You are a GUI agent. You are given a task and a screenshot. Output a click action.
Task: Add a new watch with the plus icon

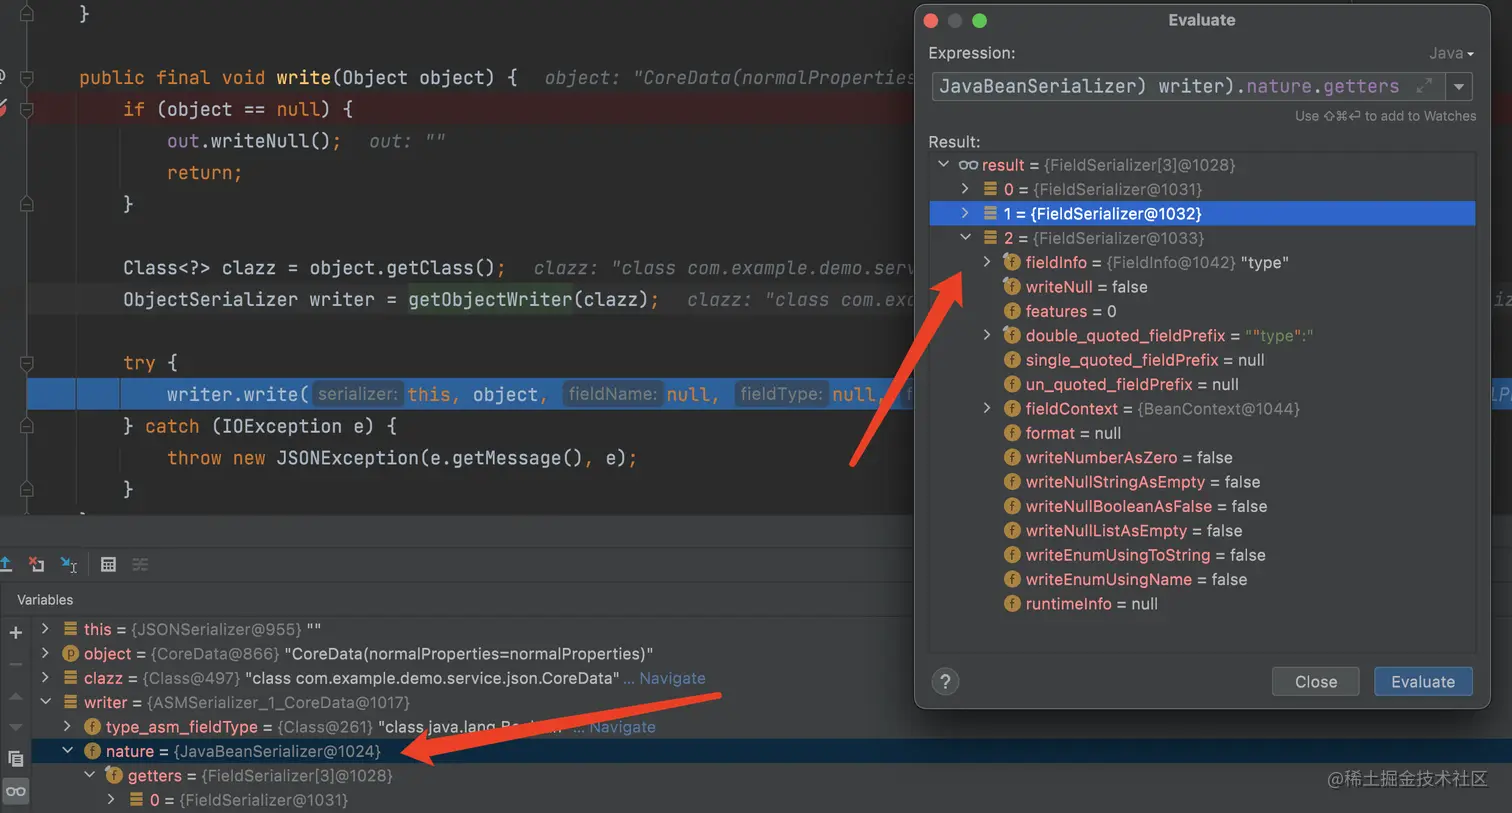point(15,632)
